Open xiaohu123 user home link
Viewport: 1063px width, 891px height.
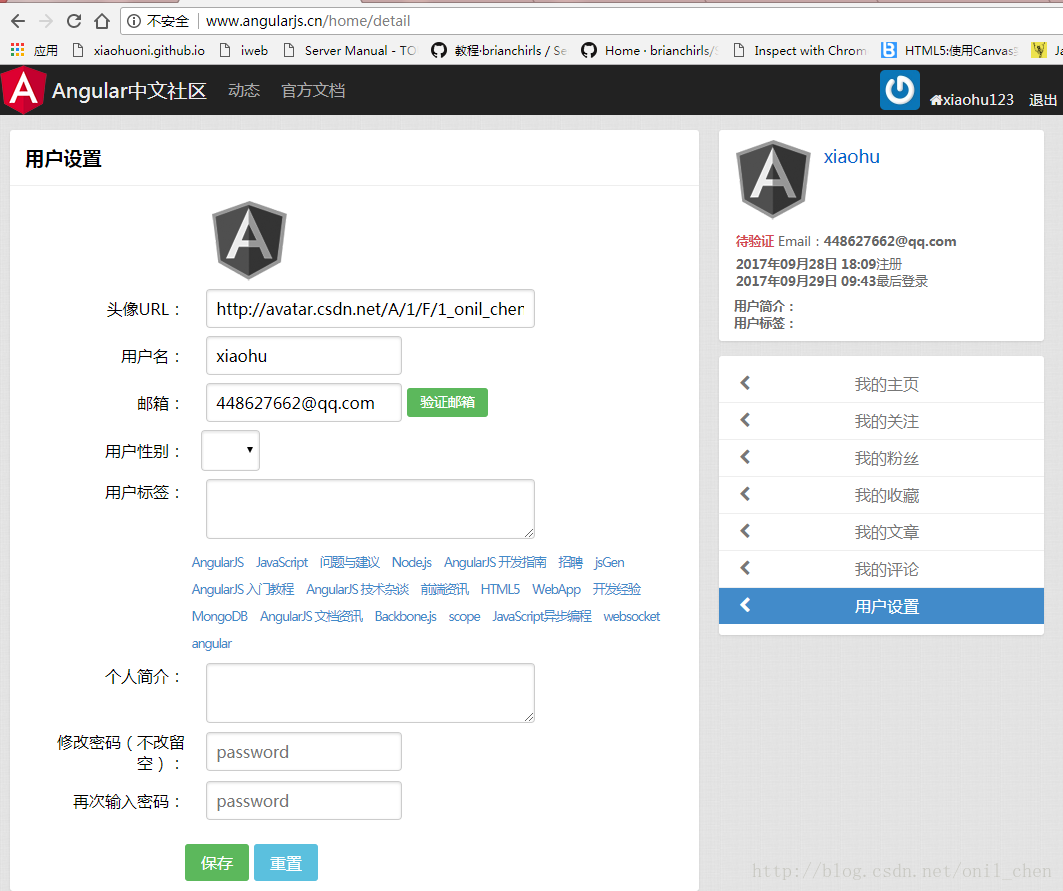[x=971, y=100]
